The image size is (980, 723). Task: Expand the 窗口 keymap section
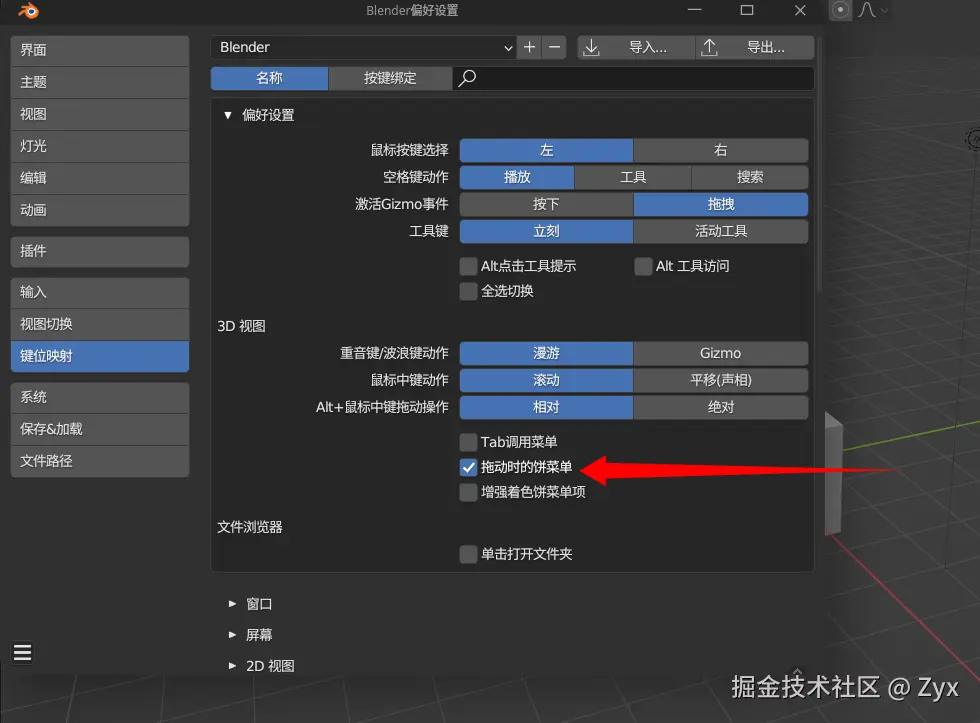pos(232,604)
